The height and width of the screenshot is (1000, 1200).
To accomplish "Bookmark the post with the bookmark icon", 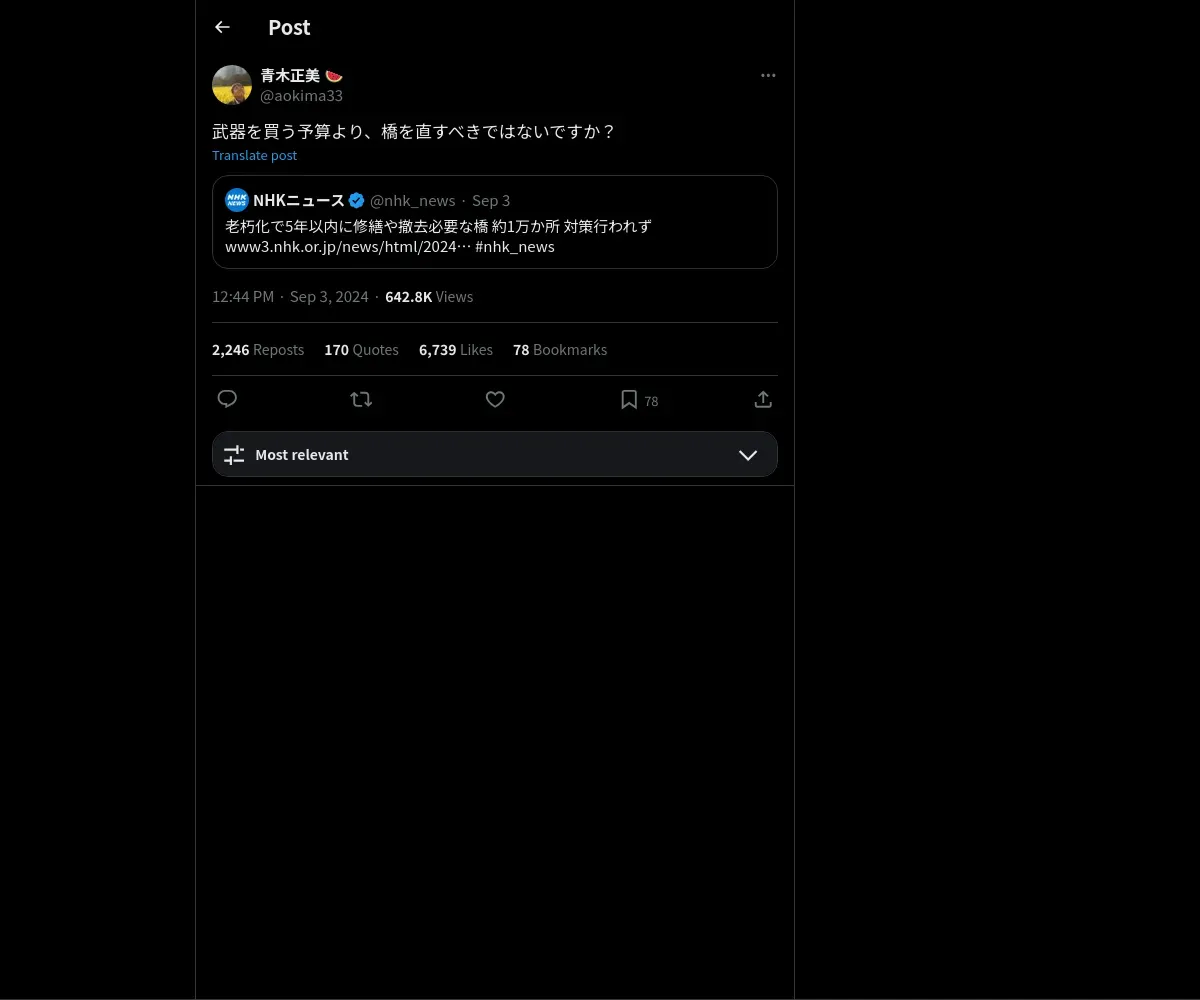I will [629, 399].
